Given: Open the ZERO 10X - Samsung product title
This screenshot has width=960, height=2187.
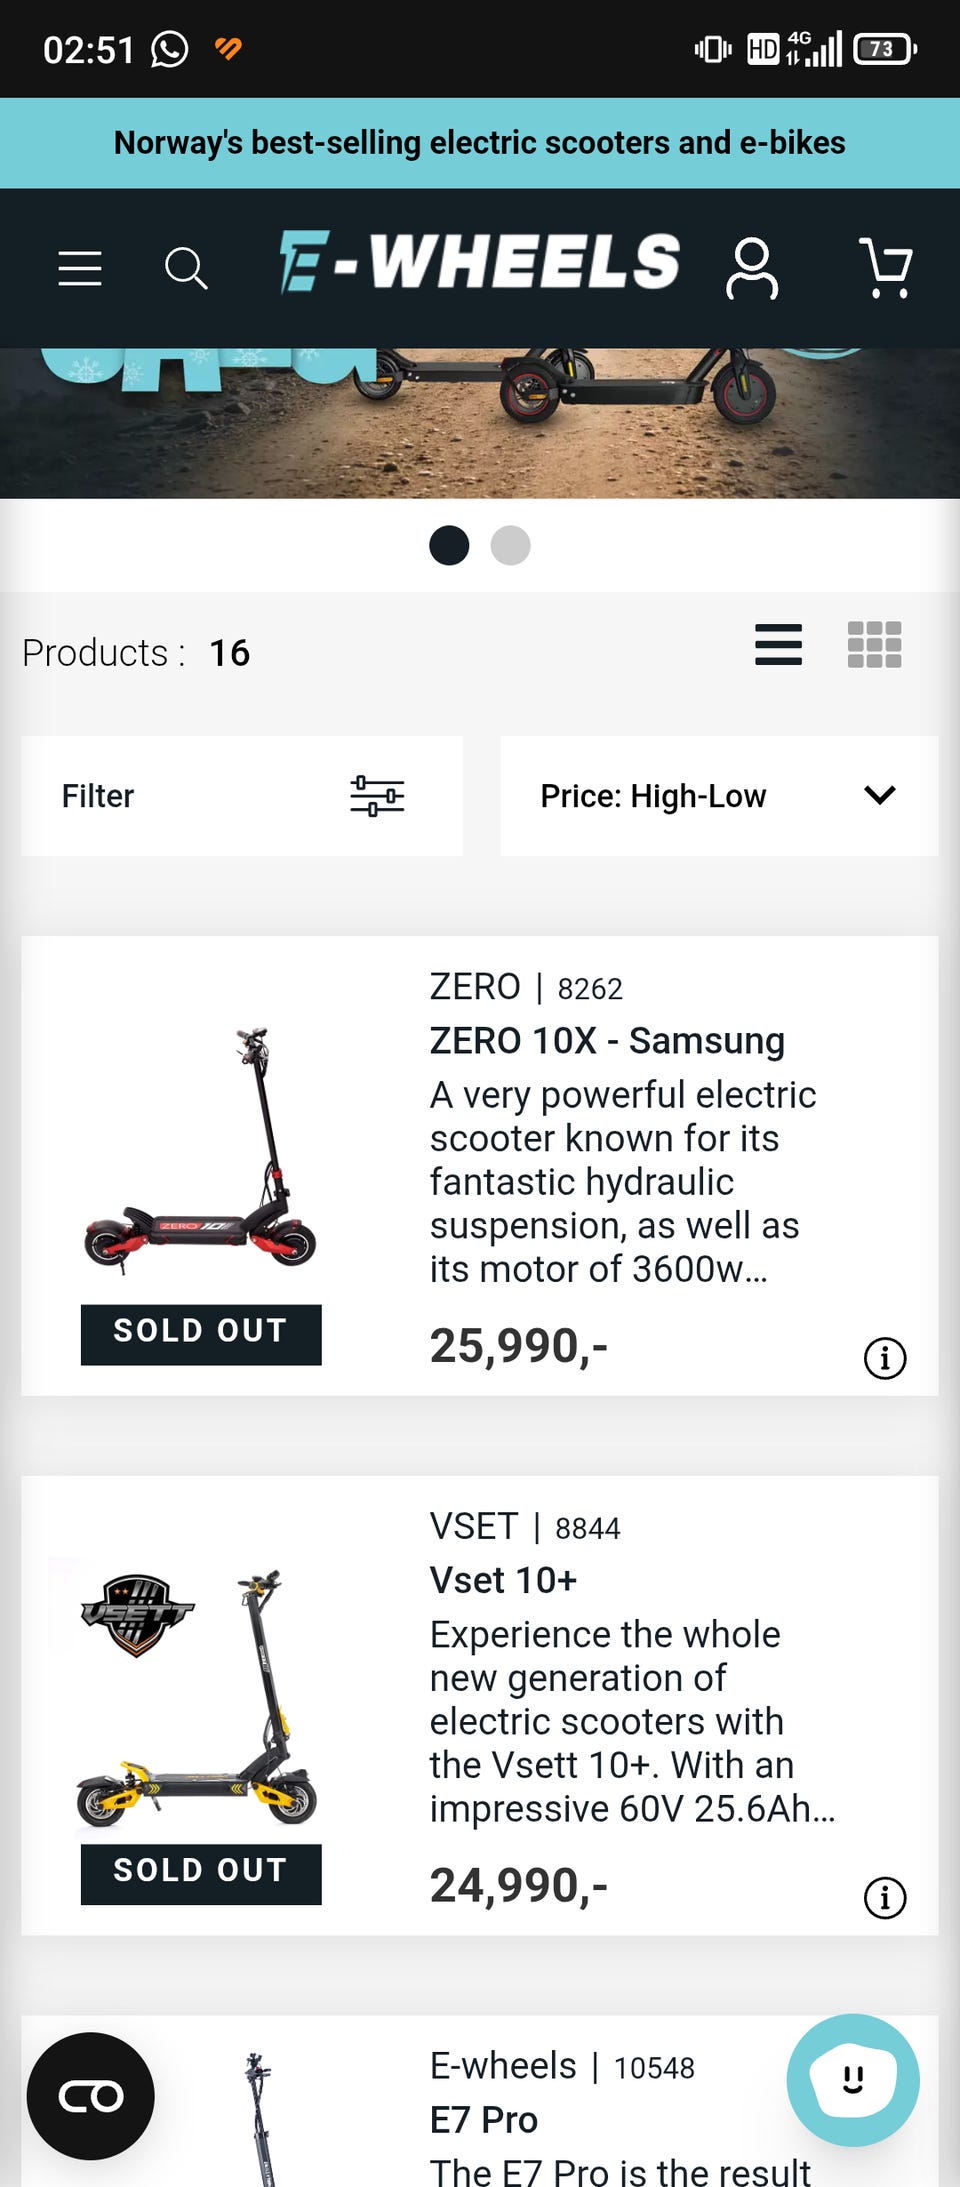Looking at the screenshot, I should [x=607, y=1041].
